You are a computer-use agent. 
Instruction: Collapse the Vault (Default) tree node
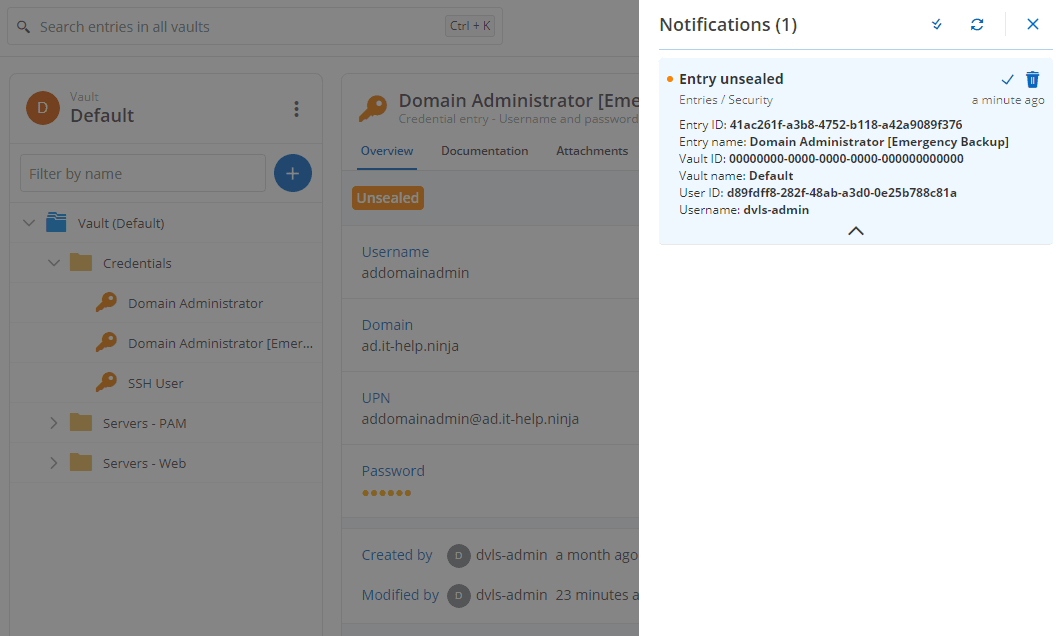tap(28, 223)
